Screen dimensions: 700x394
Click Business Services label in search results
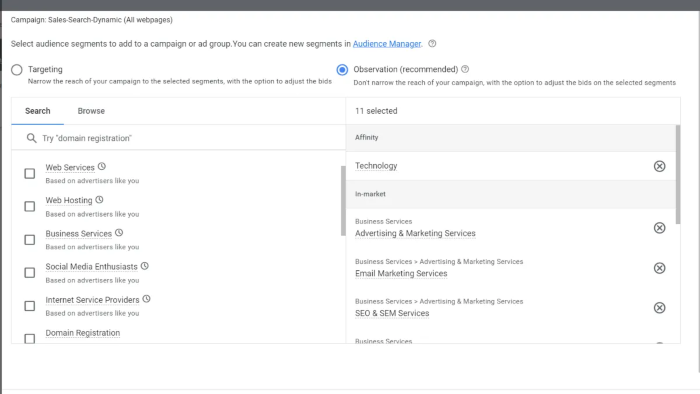point(79,234)
